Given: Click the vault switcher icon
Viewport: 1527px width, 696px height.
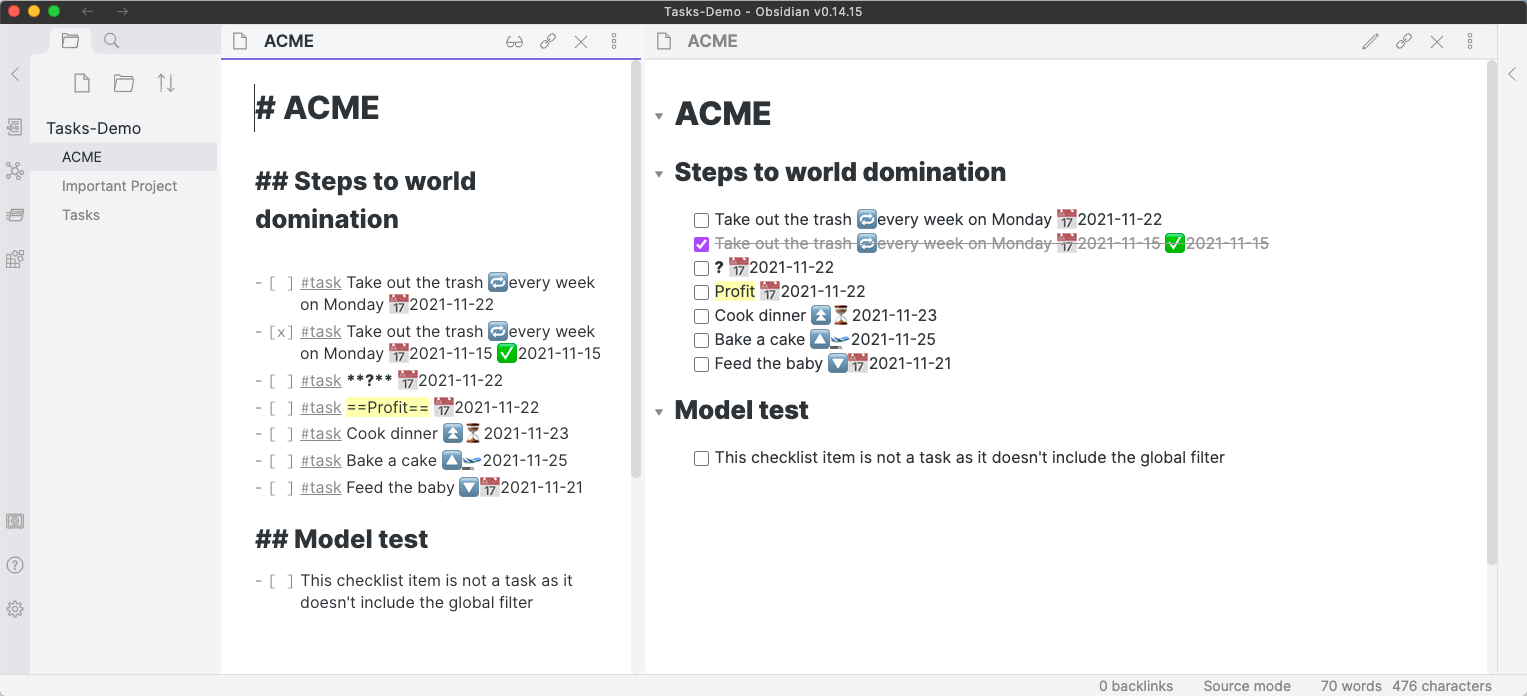Looking at the screenshot, I should pyautogui.click(x=15, y=520).
